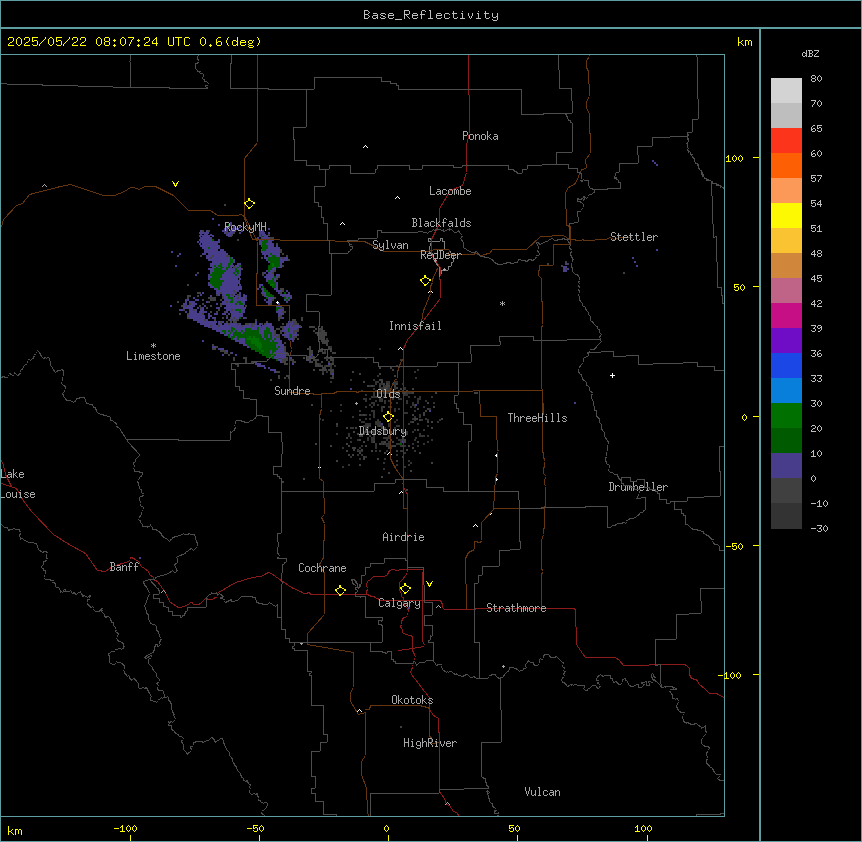Click the Ponoka city label
The image size is (862, 842).
[x=480, y=136]
